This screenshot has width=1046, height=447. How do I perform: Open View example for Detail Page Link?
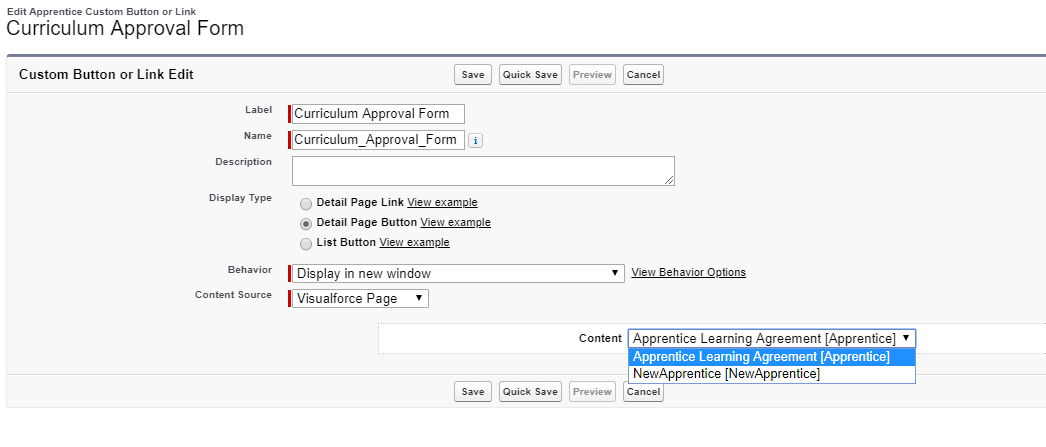[x=442, y=203]
